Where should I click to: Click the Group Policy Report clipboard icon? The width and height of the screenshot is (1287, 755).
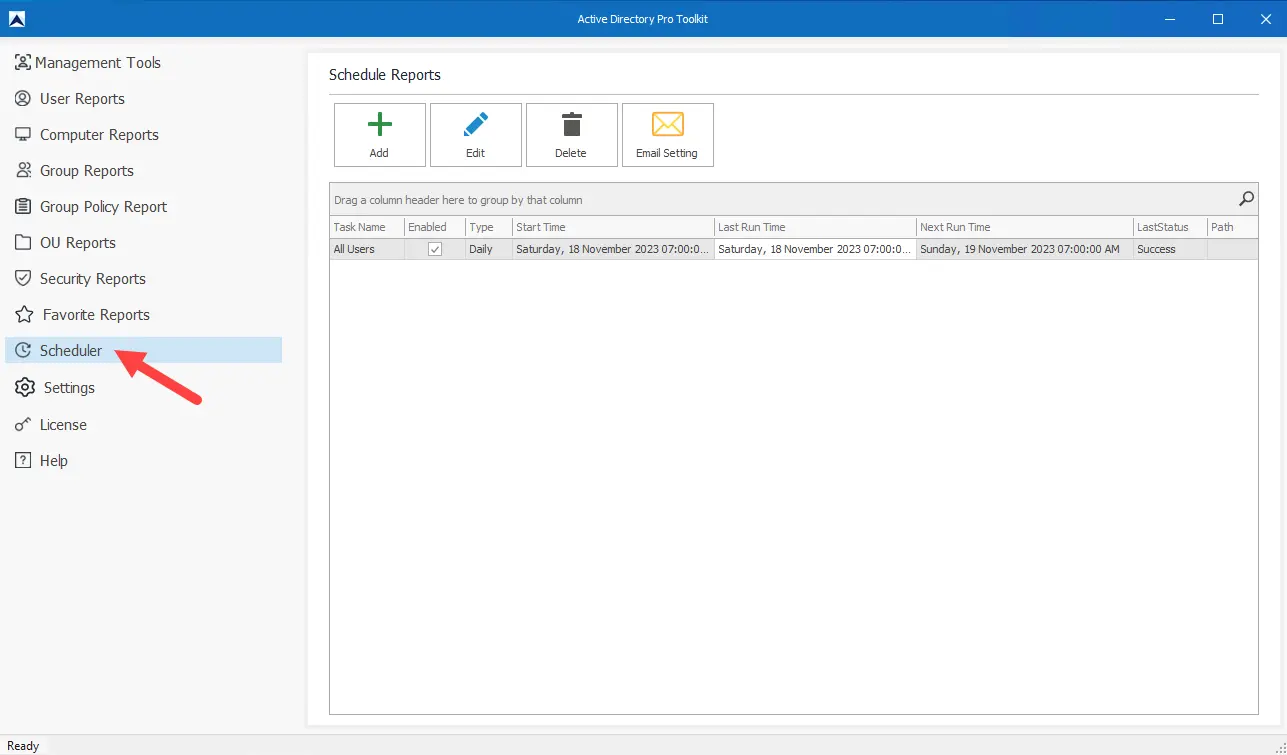23,206
